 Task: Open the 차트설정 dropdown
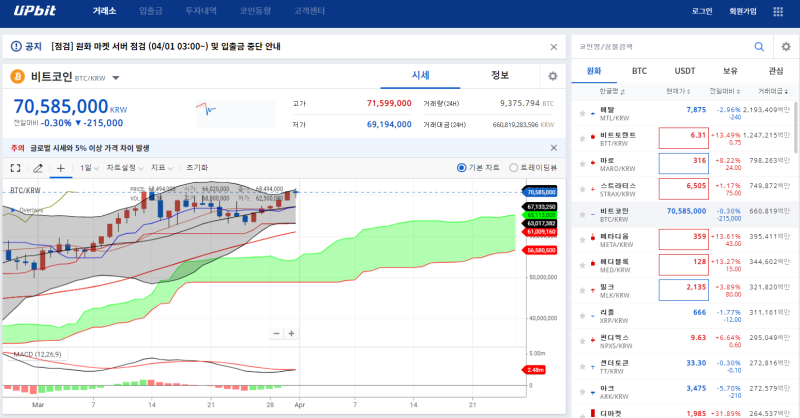(124, 168)
